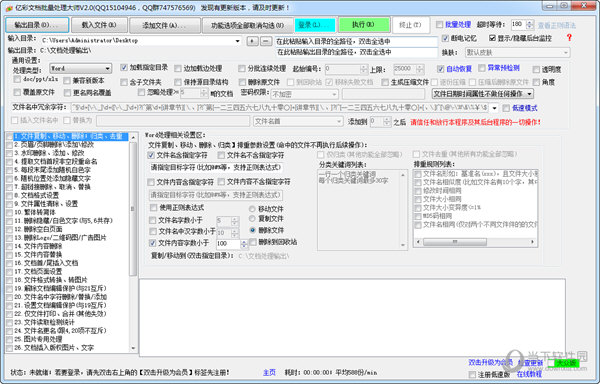Enable the 边加载边处理 checkbox

[178, 68]
